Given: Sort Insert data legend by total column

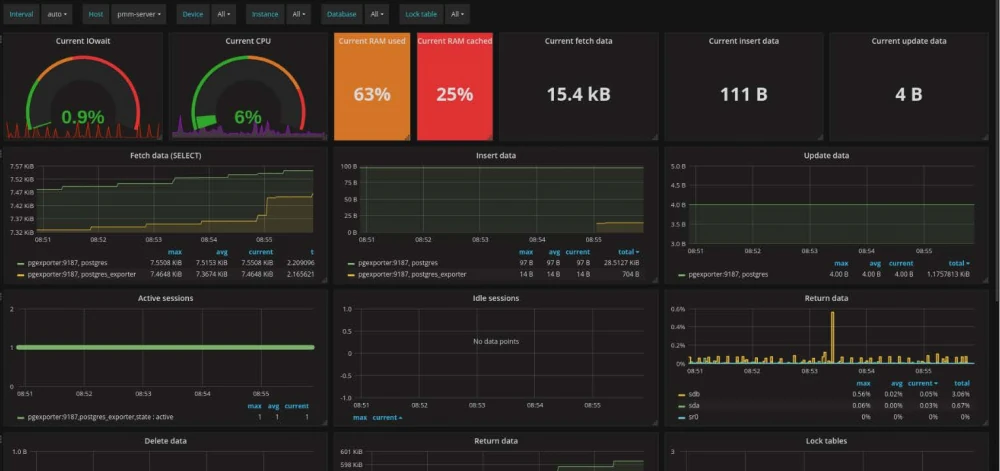Looking at the screenshot, I should pos(629,252).
